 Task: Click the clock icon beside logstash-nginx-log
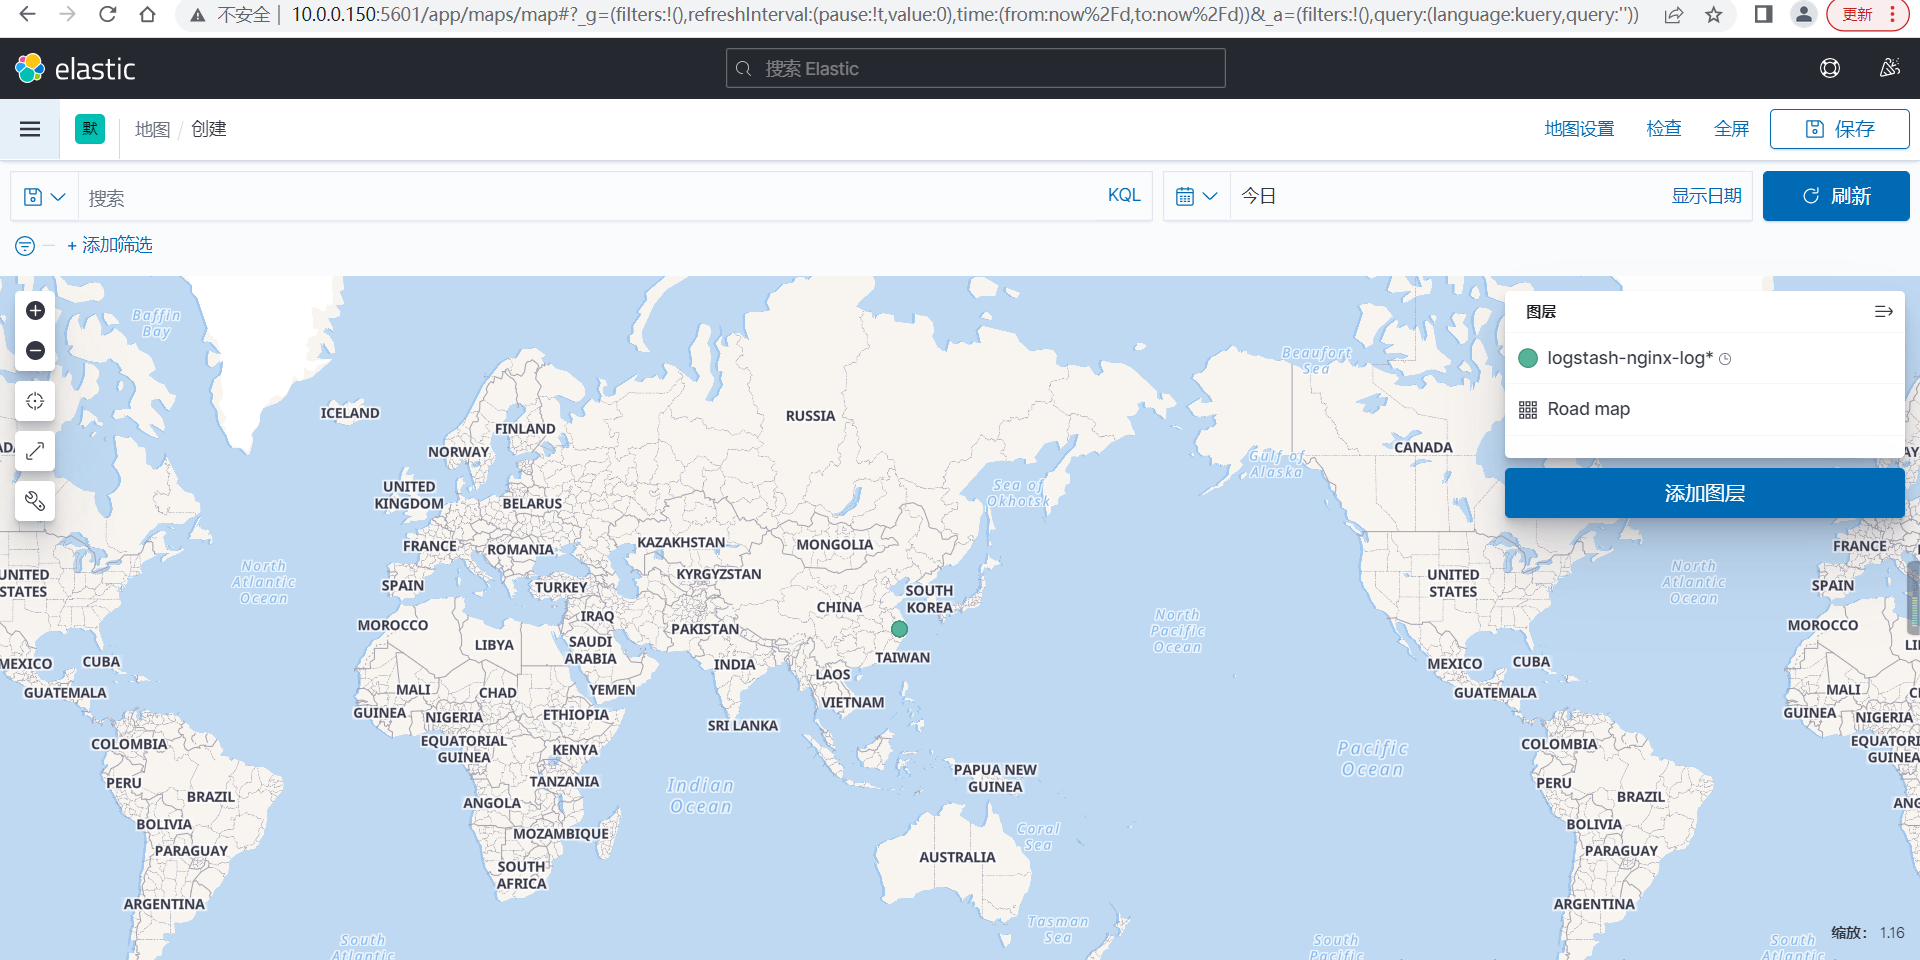(1725, 359)
